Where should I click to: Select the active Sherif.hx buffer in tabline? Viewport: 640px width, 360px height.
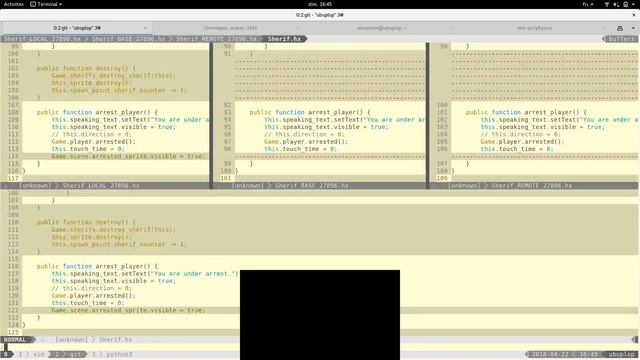click(x=284, y=39)
